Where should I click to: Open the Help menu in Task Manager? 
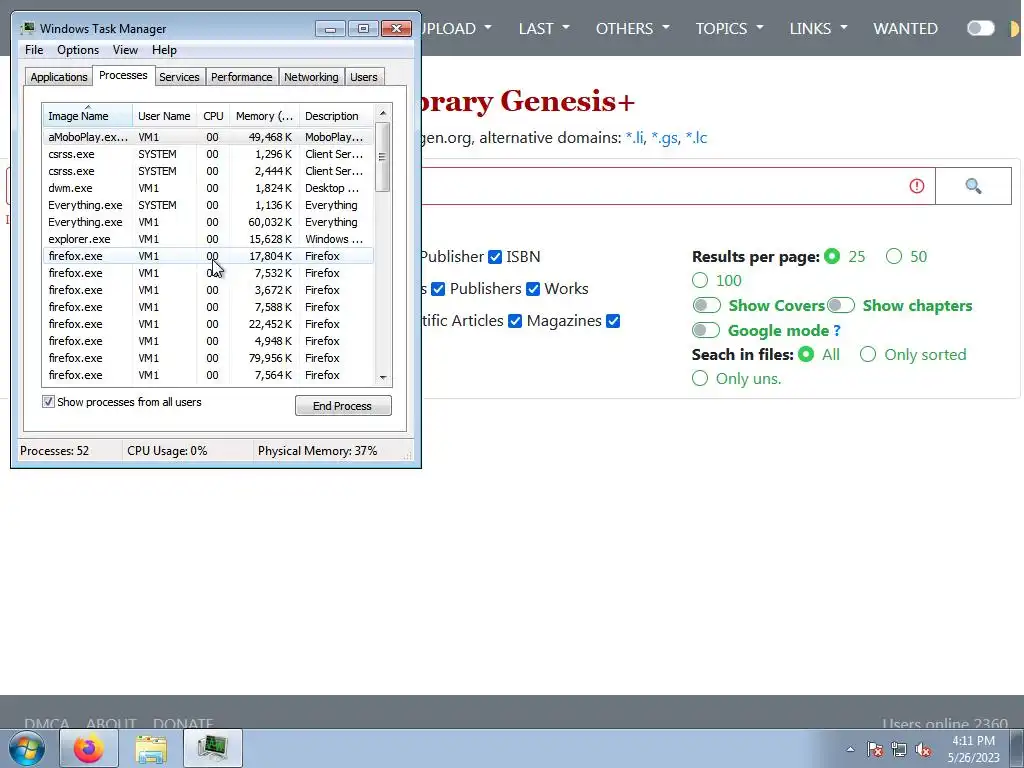click(164, 50)
